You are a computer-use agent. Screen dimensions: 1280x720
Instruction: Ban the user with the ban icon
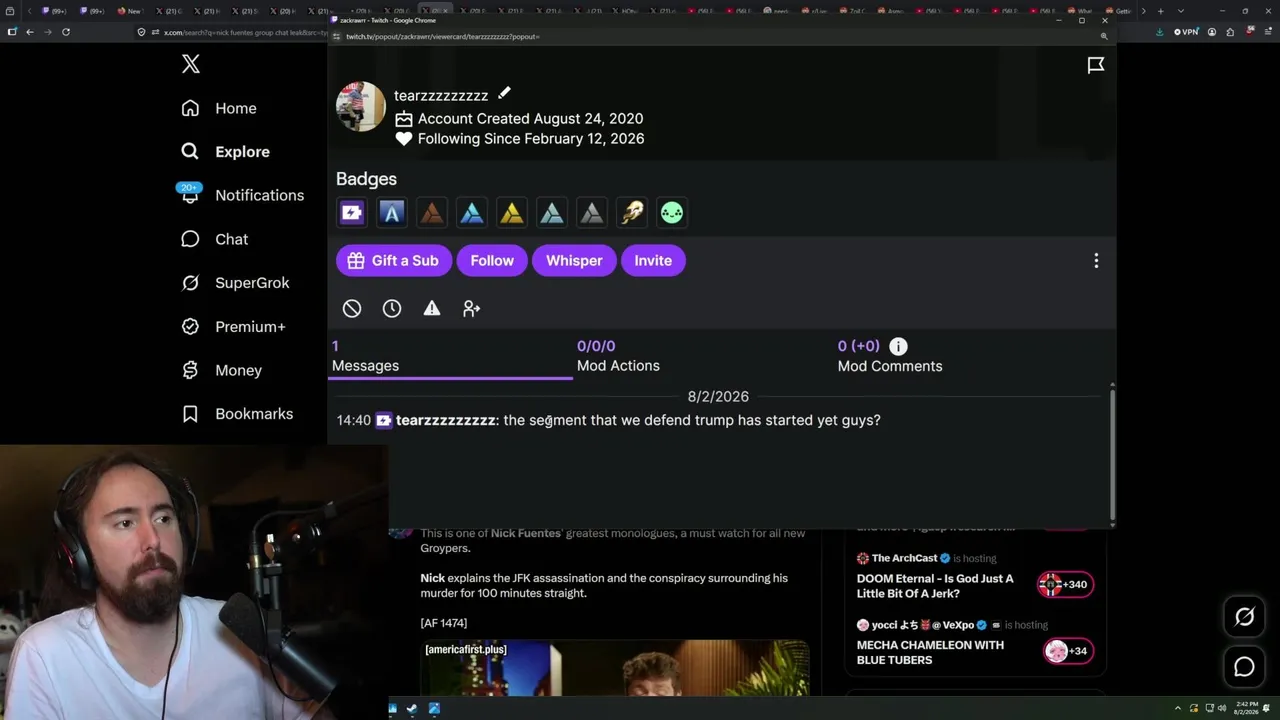pyautogui.click(x=352, y=309)
